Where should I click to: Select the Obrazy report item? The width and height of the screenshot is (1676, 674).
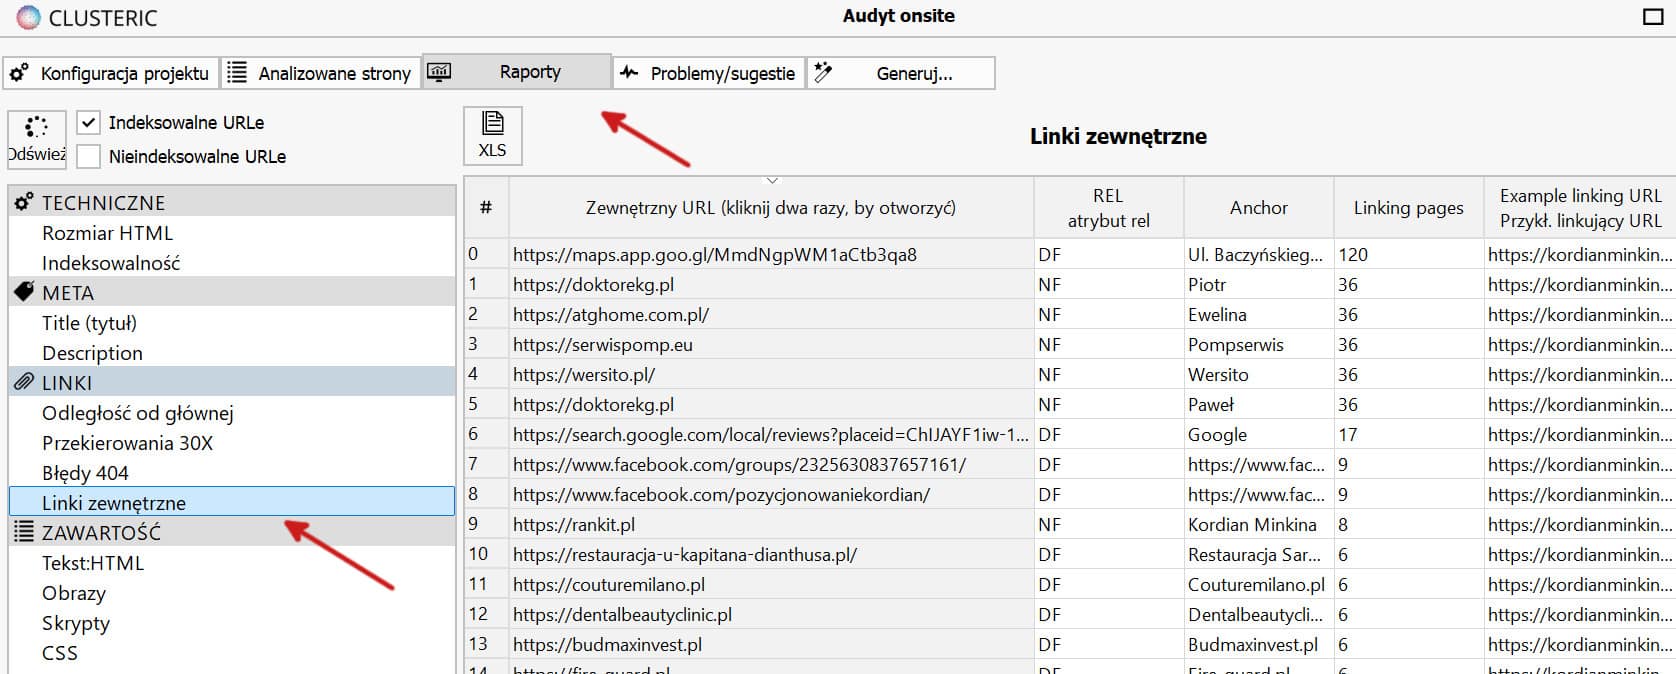pos(73,592)
